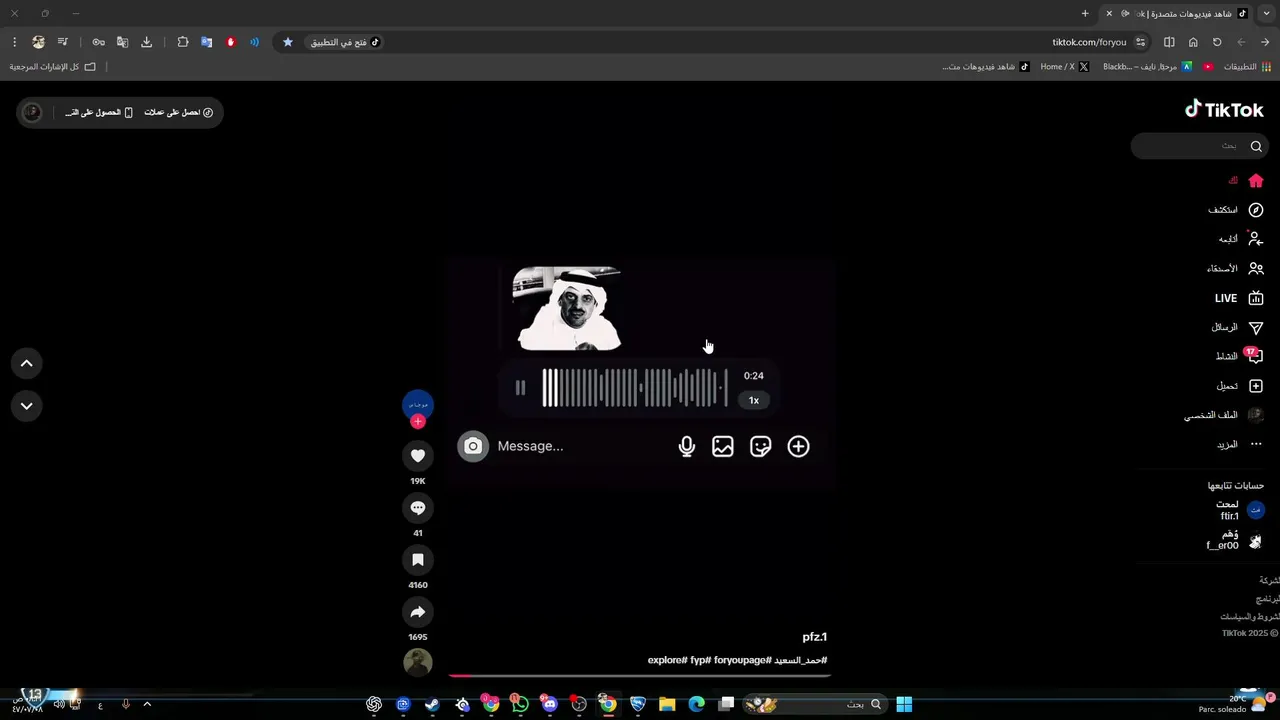This screenshot has width=1280, height=720.
Task: Open File Explorer from taskbar
Action: 667,704
